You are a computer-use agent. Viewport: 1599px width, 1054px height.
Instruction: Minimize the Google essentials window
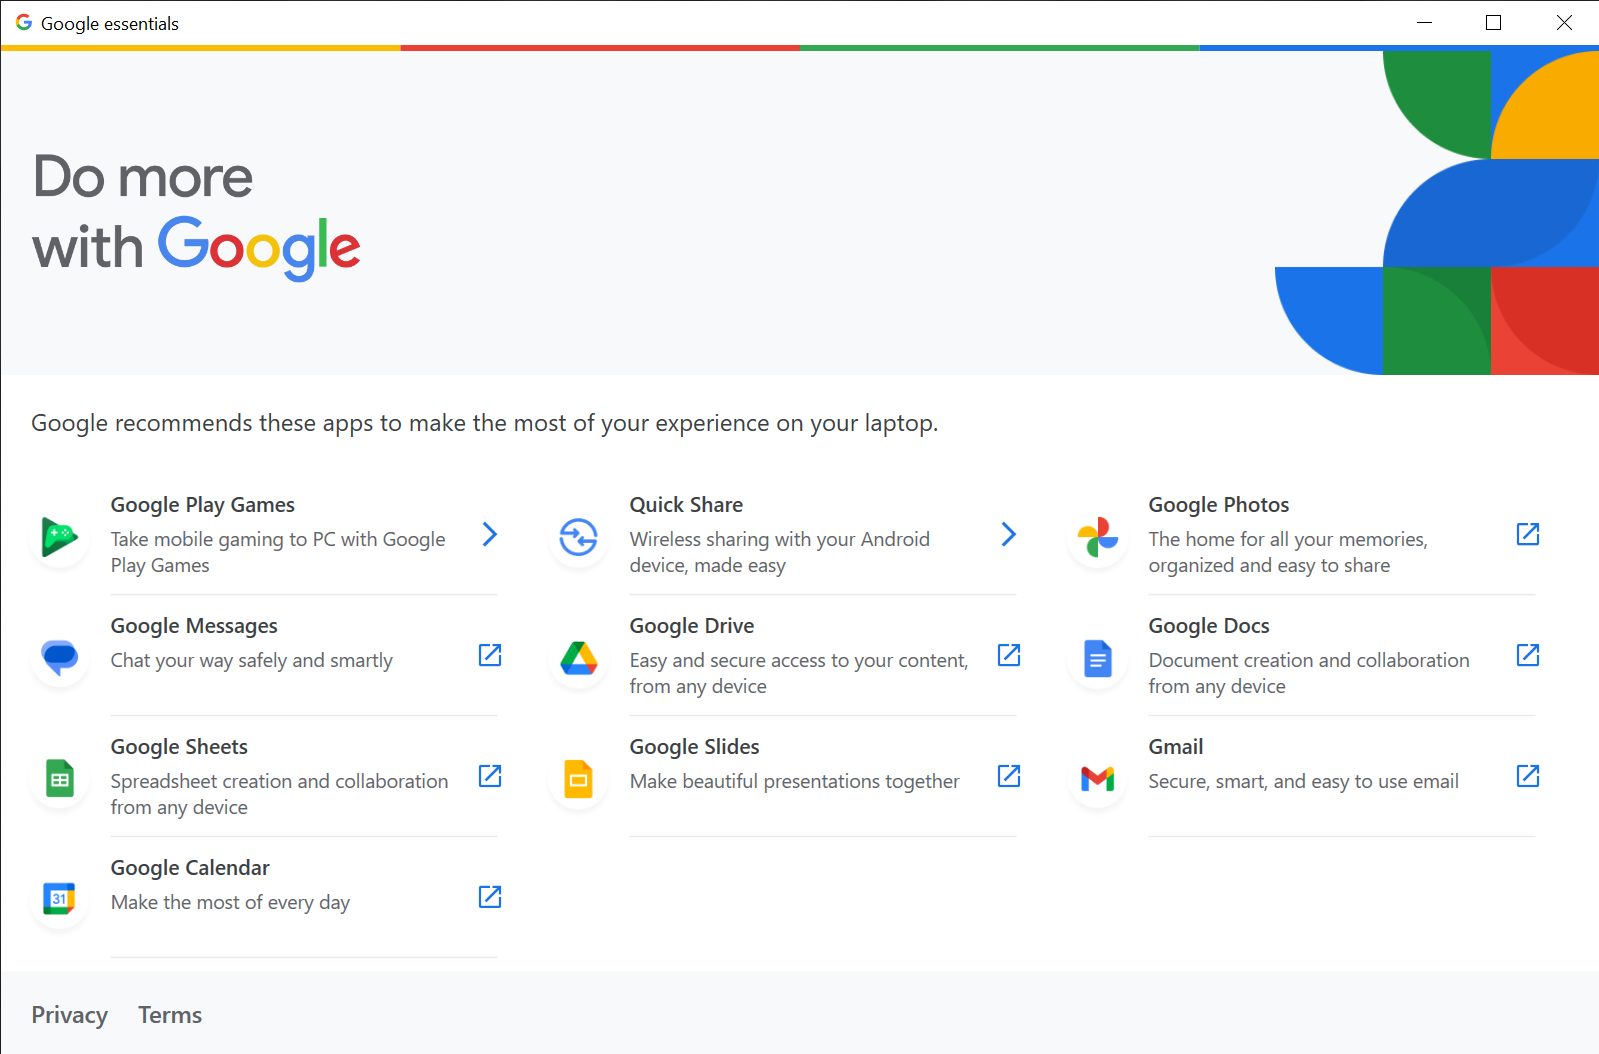coord(1425,22)
